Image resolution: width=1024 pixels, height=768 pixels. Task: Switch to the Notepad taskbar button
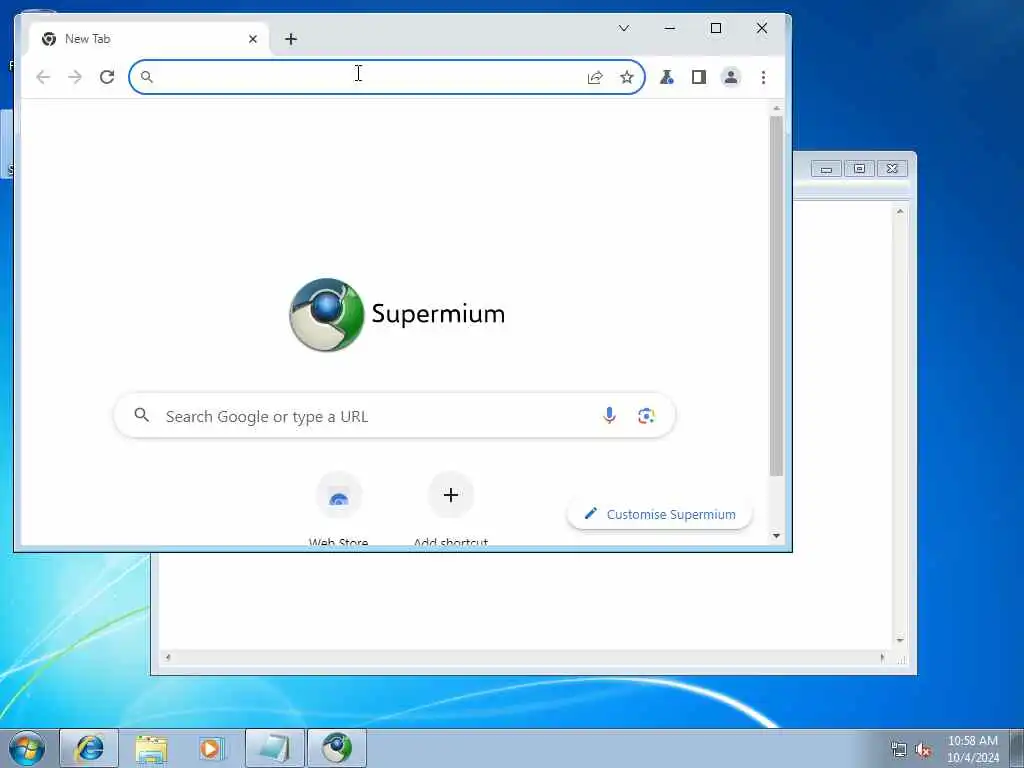275,748
